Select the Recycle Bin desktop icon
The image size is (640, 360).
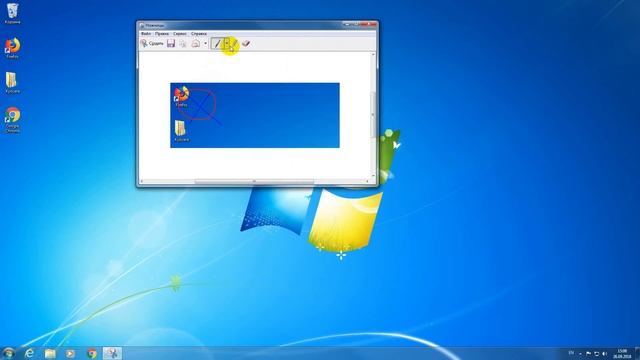point(13,13)
